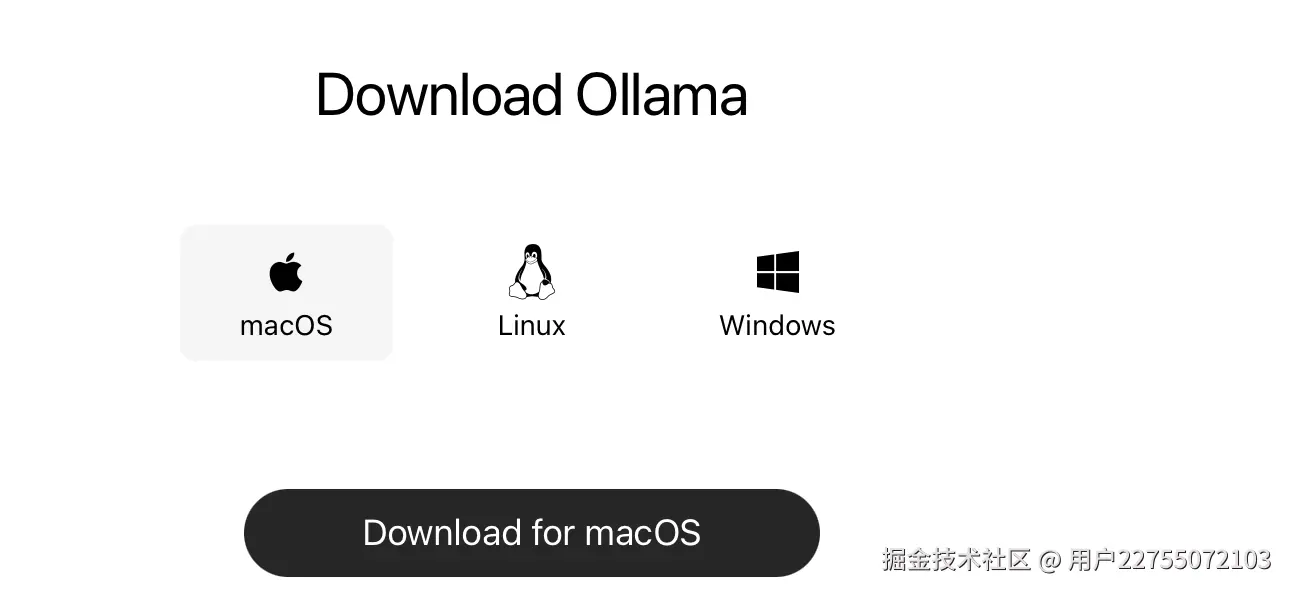Switch to the Windows platform option
The width and height of the screenshot is (1290, 592).
coord(777,292)
